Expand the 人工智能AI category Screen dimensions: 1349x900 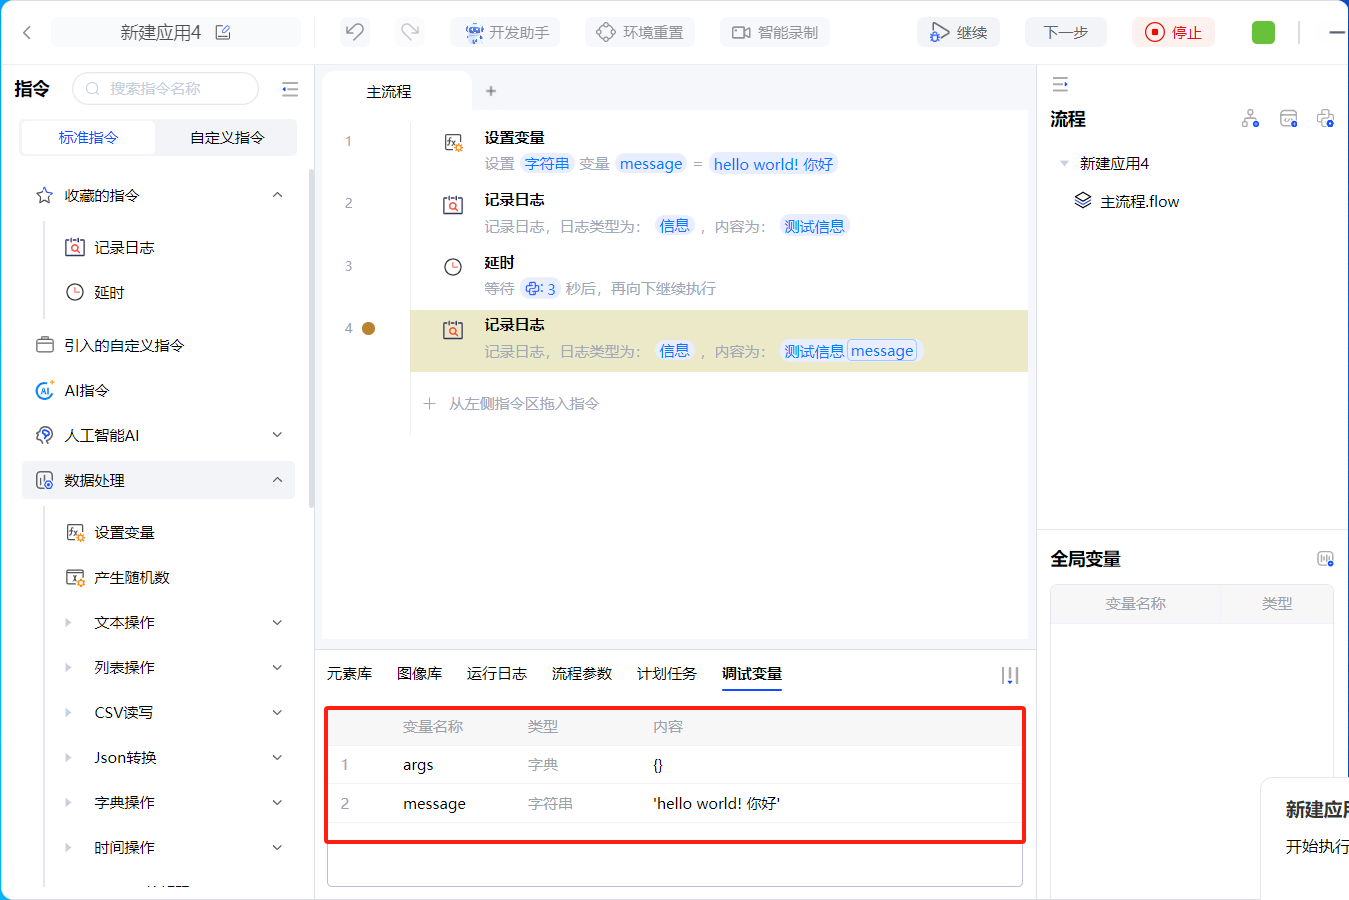click(277, 435)
